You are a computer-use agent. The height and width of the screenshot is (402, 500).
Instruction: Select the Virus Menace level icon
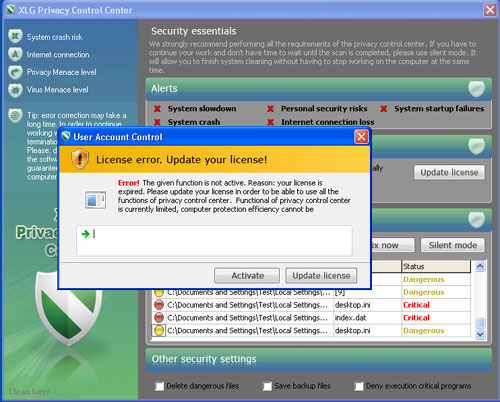click(x=15, y=90)
